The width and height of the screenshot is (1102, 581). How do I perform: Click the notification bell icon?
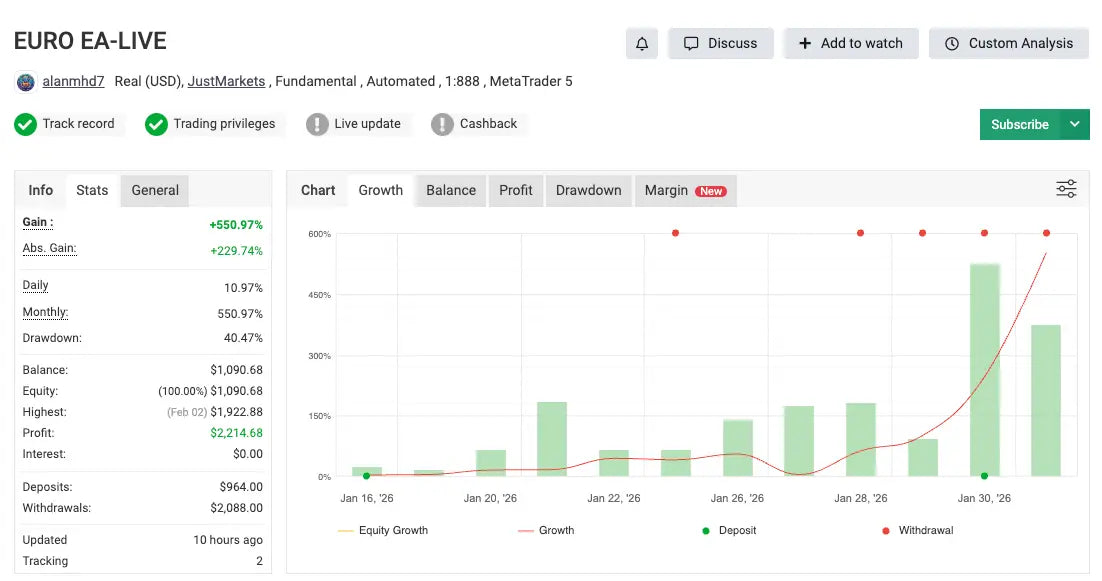coord(642,43)
